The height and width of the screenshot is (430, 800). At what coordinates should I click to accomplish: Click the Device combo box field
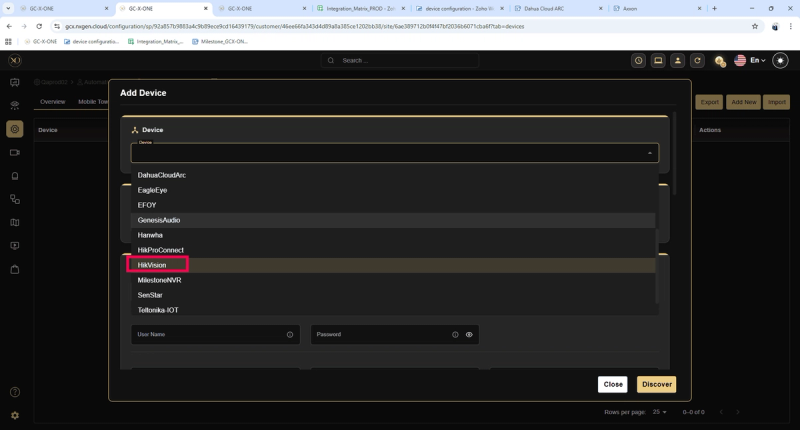pyautogui.click(x=394, y=153)
